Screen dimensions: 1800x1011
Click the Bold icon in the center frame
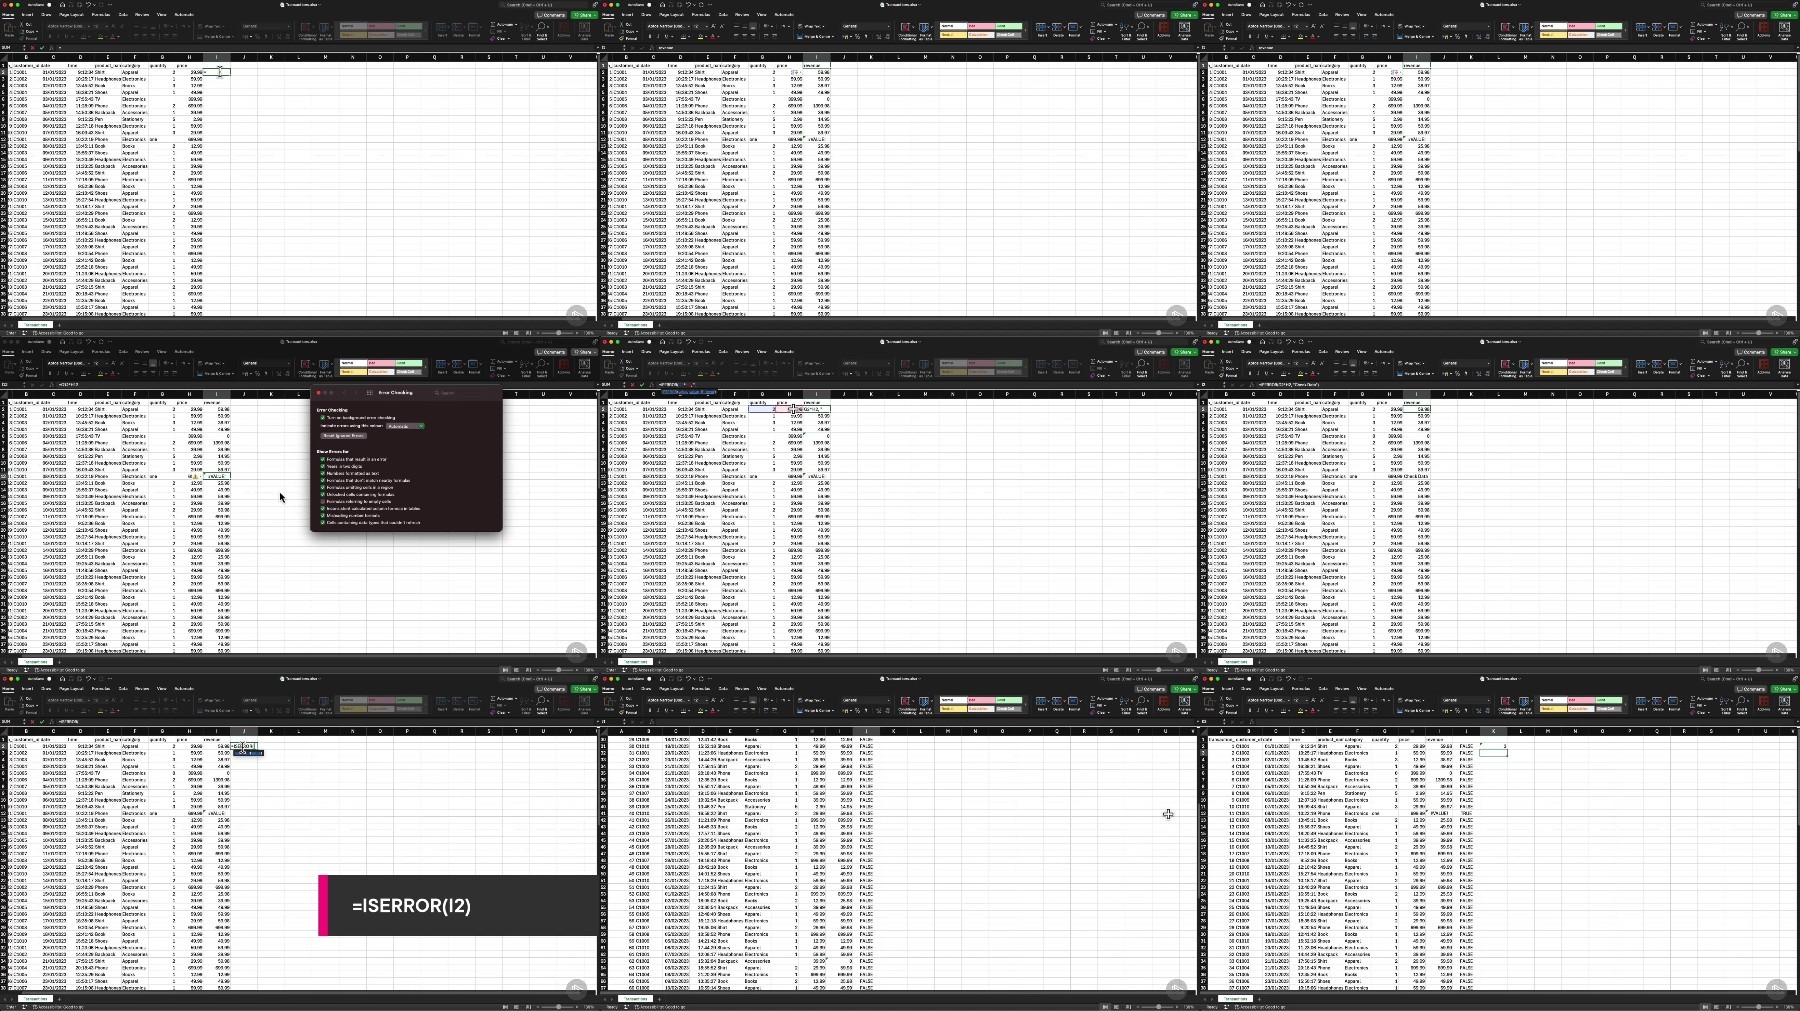point(650,373)
